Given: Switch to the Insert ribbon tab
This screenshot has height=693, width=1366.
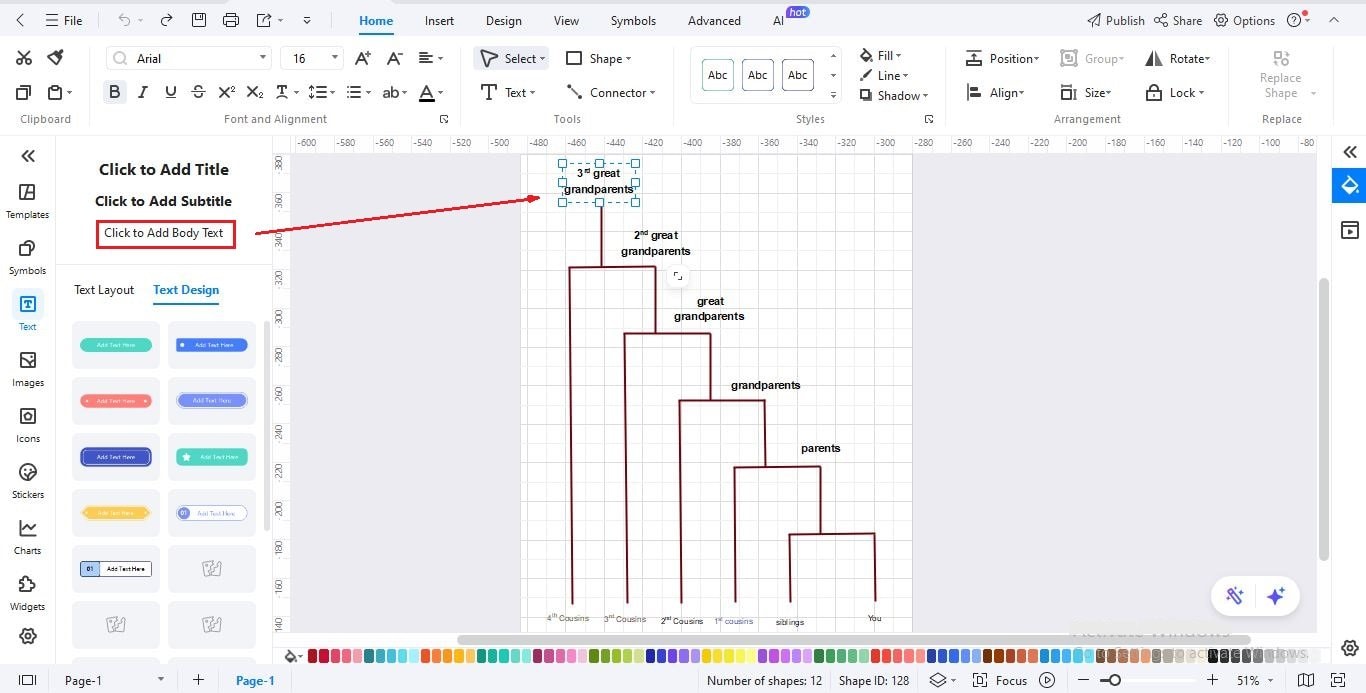Looking at the screenshot, I should (438, 20).
